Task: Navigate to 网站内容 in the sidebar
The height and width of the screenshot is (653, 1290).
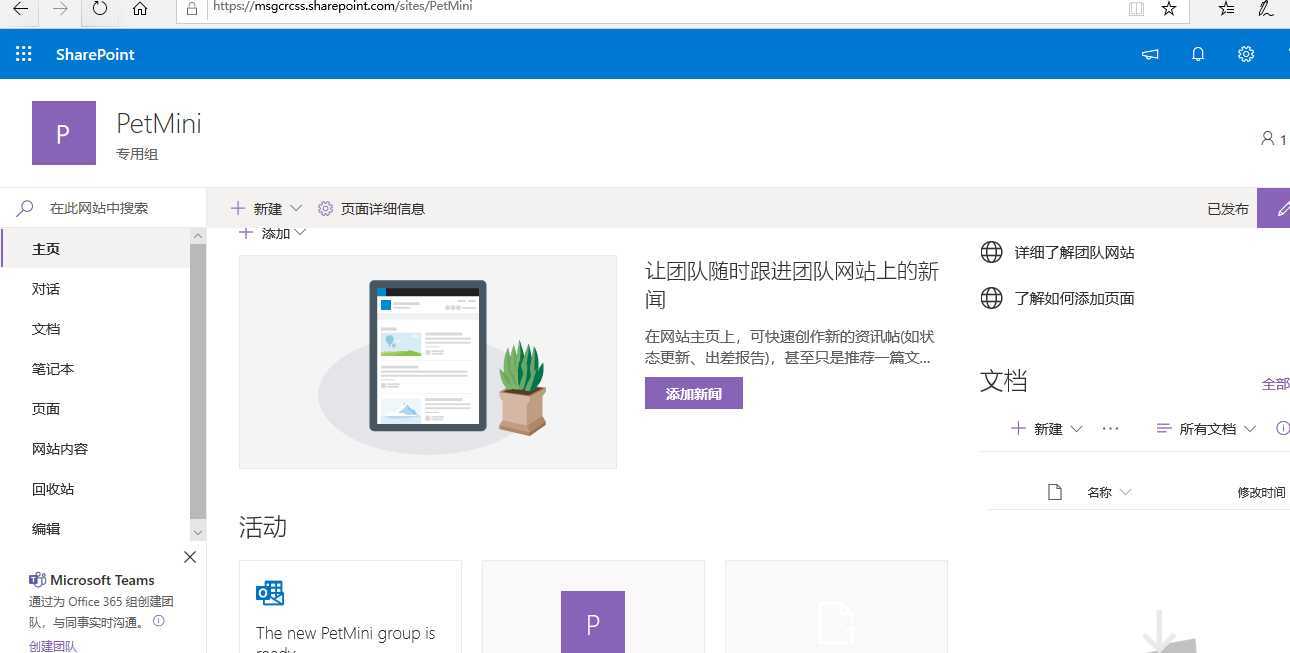Action: (59, 448)
